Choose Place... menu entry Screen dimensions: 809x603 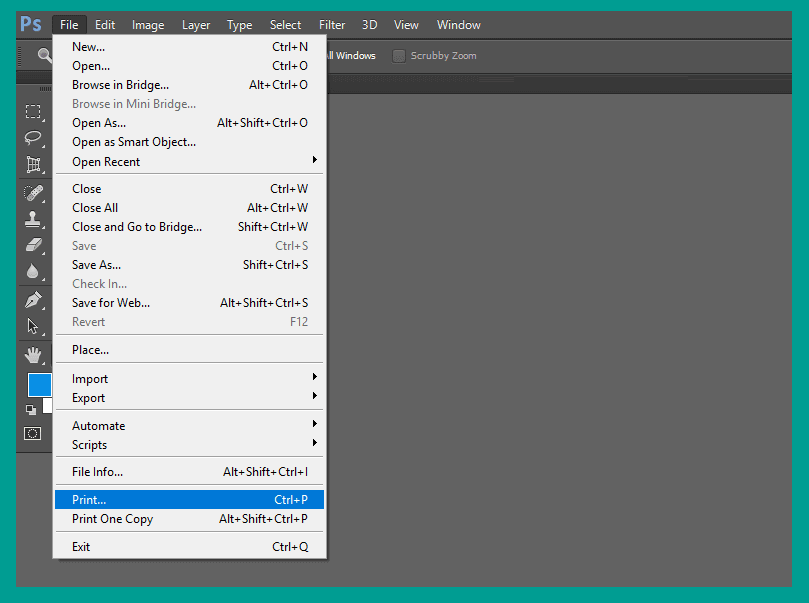tap(189, 350)
